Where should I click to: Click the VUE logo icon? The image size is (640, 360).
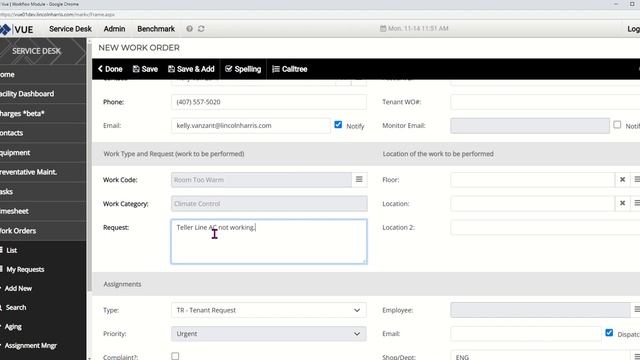click(5, 29)
